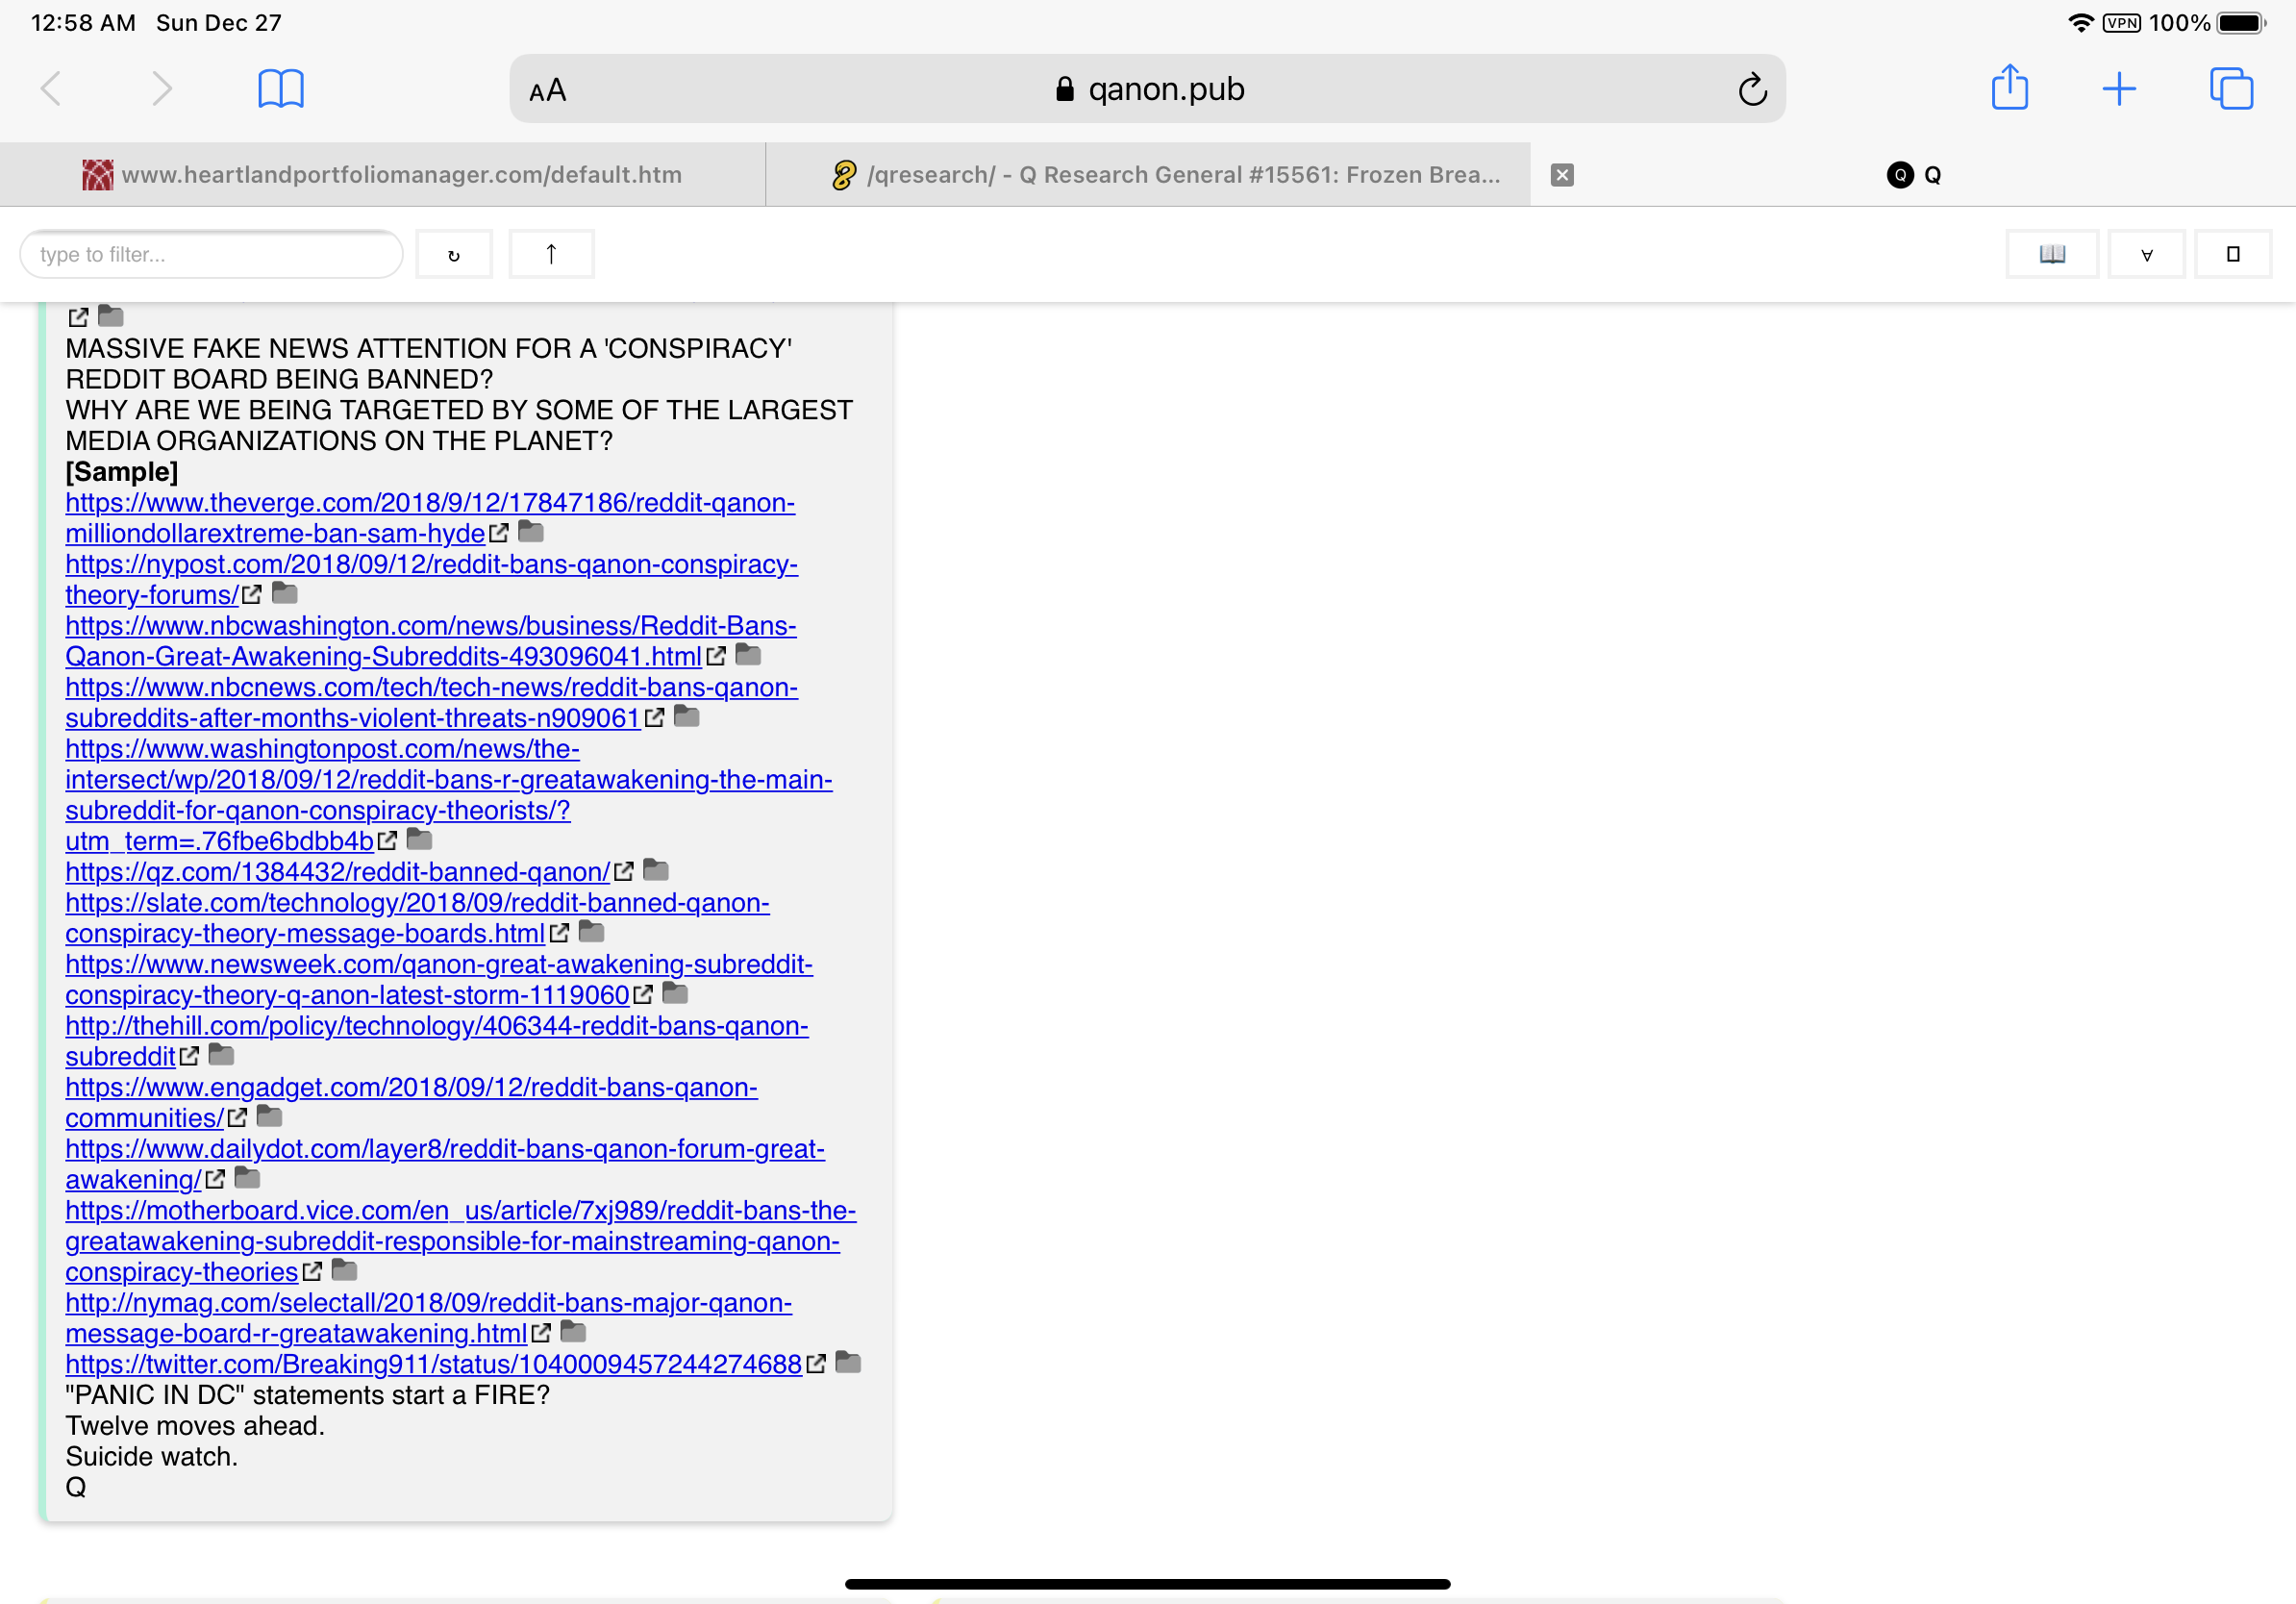The height and width of the screenshot is (1604, 2296).
Task: Click folder icon after twitter Breaking911 link
Action: [848, 1363]
